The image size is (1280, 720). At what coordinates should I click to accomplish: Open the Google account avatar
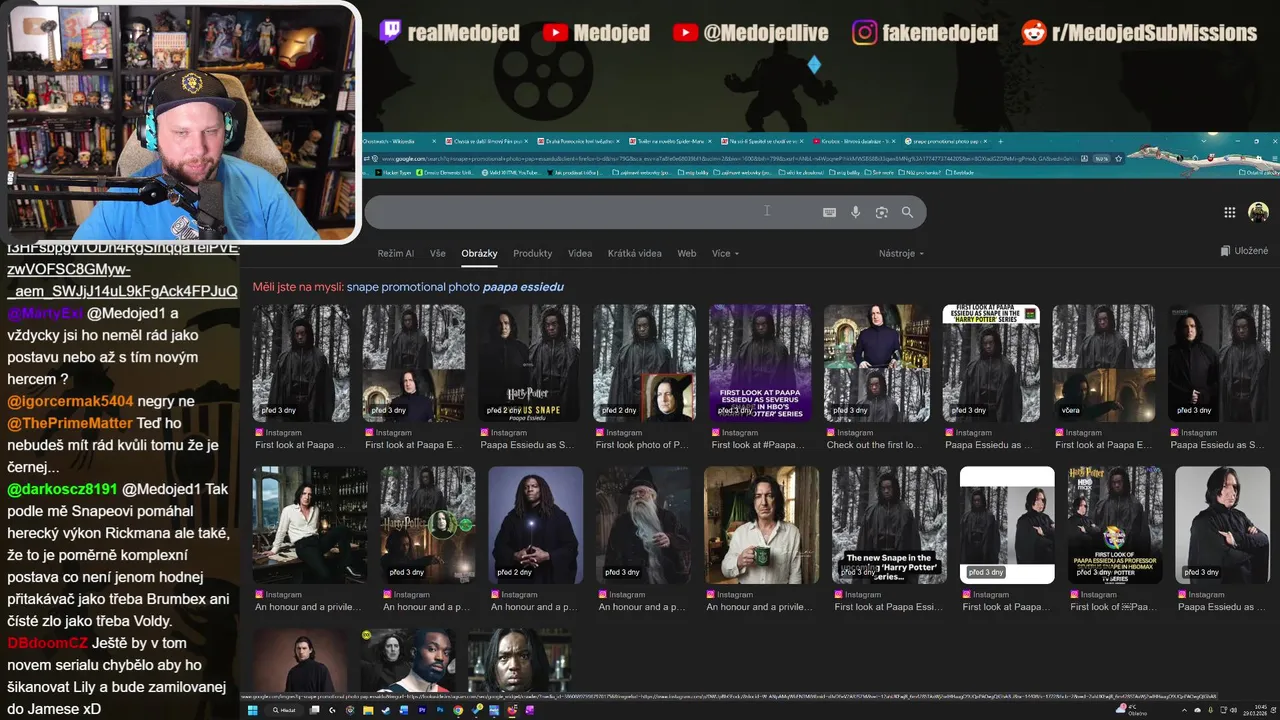[1258, 212]
